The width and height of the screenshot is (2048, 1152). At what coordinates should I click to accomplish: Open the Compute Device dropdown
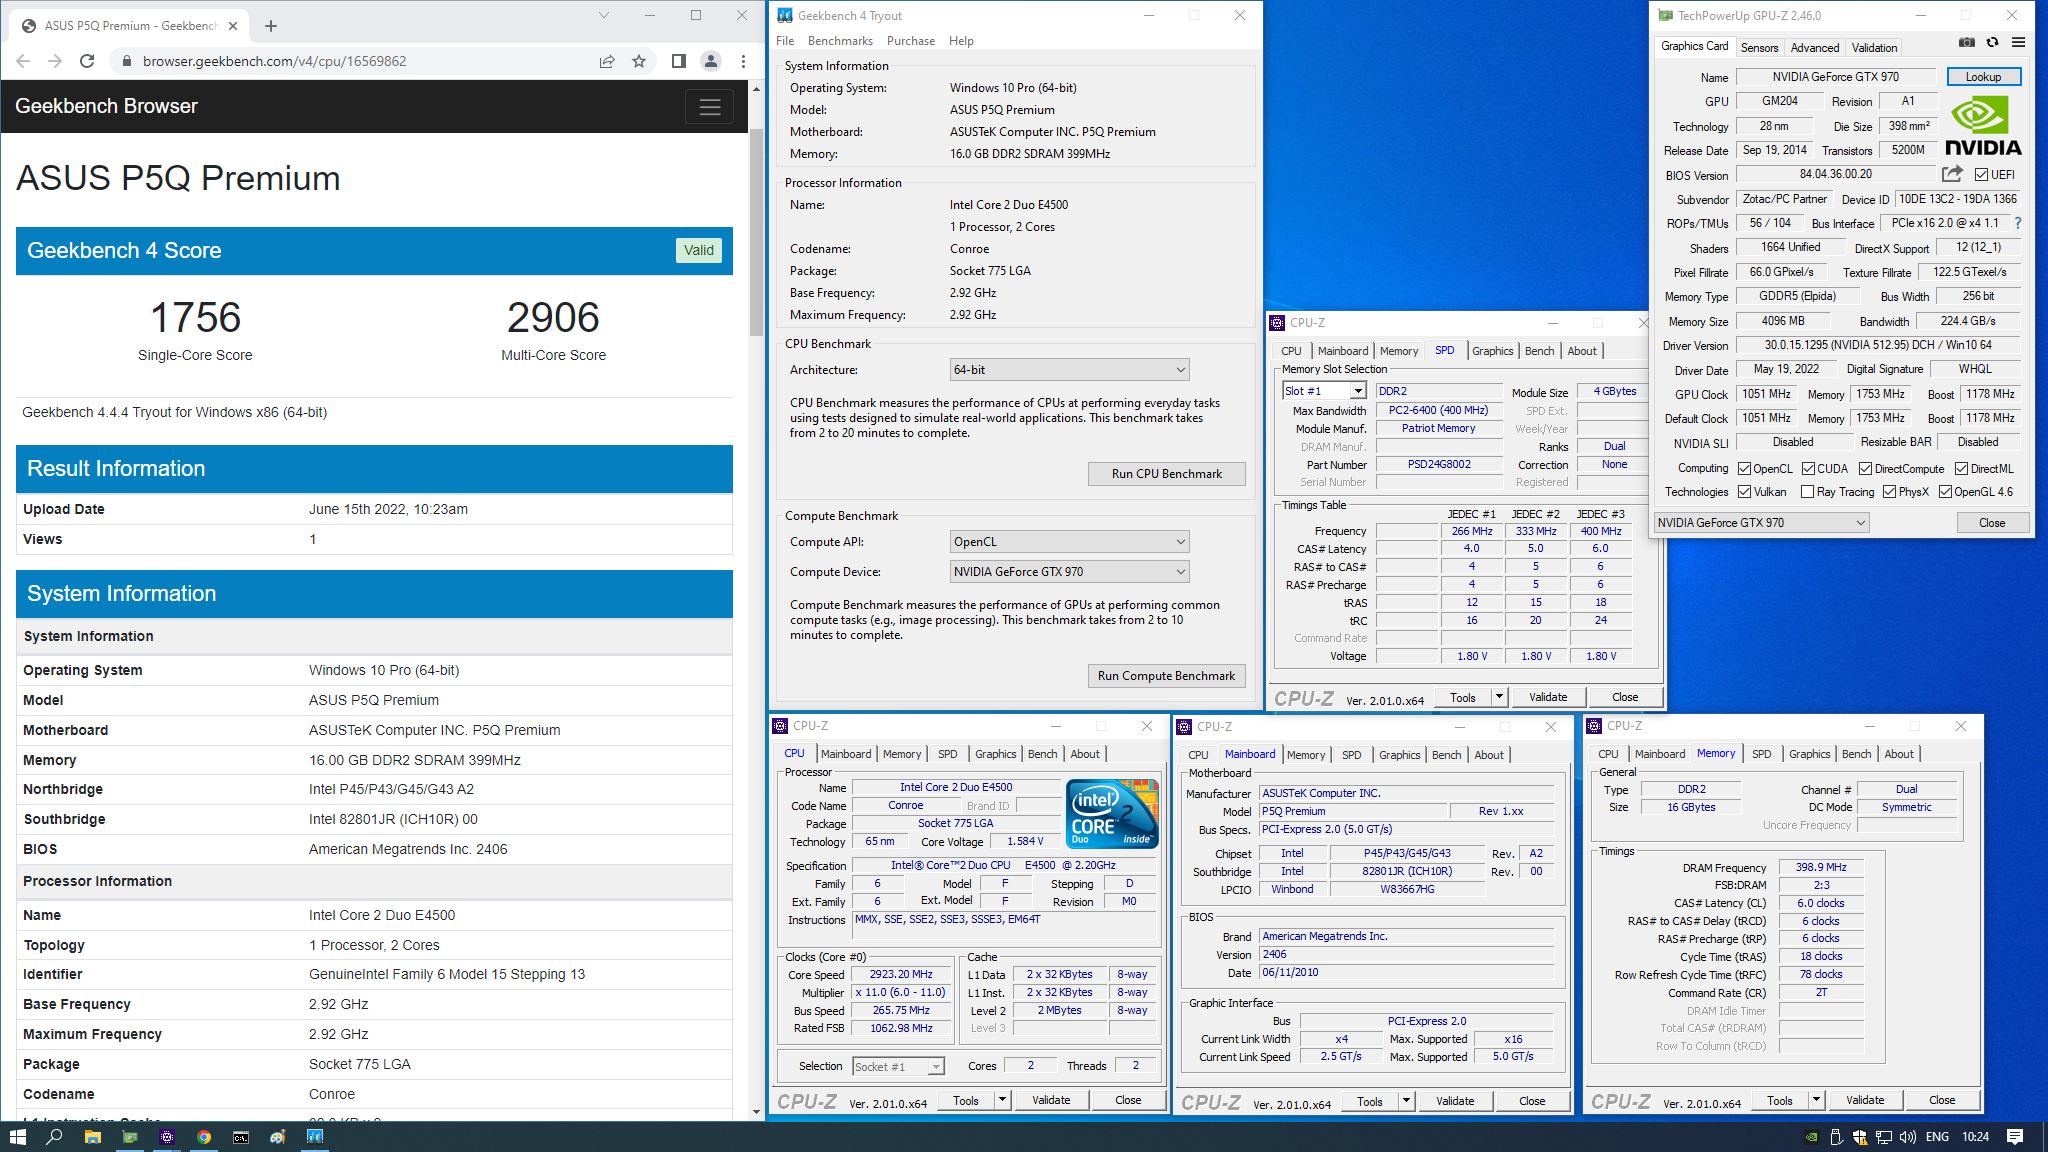tap(1069, 572)
